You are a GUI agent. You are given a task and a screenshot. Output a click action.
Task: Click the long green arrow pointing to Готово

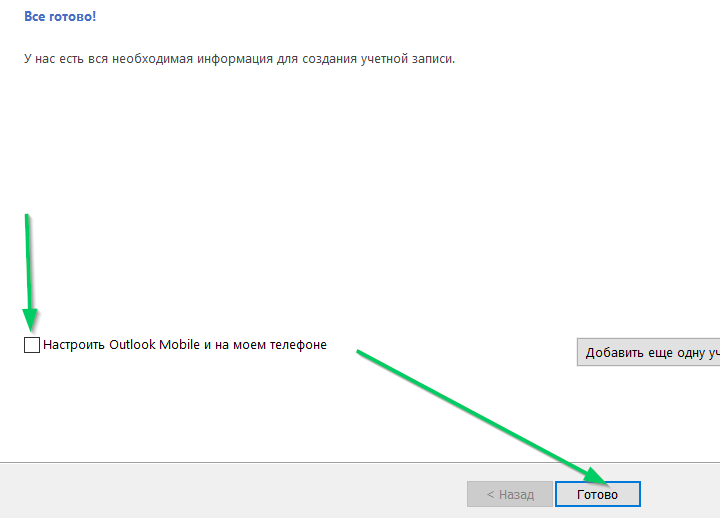click(x=480, y=412)
